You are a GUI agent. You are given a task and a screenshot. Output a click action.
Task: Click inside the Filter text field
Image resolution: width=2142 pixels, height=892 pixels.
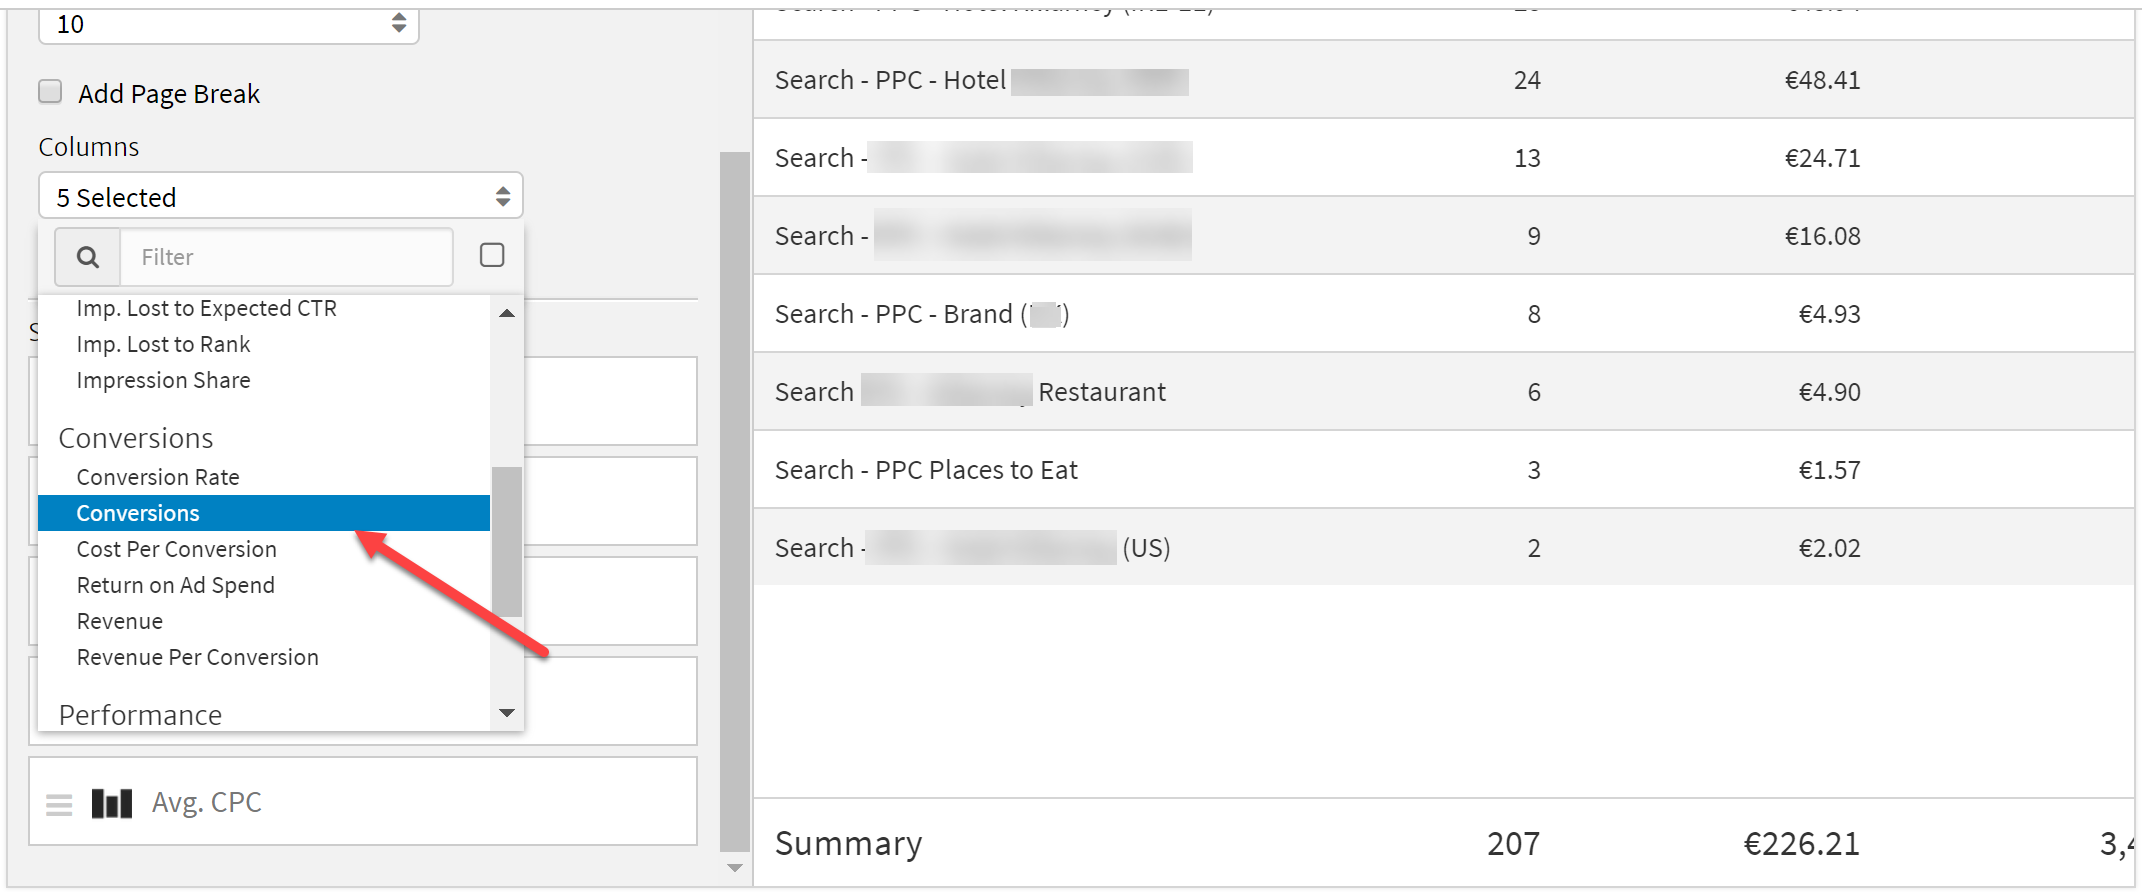point(286,257)
